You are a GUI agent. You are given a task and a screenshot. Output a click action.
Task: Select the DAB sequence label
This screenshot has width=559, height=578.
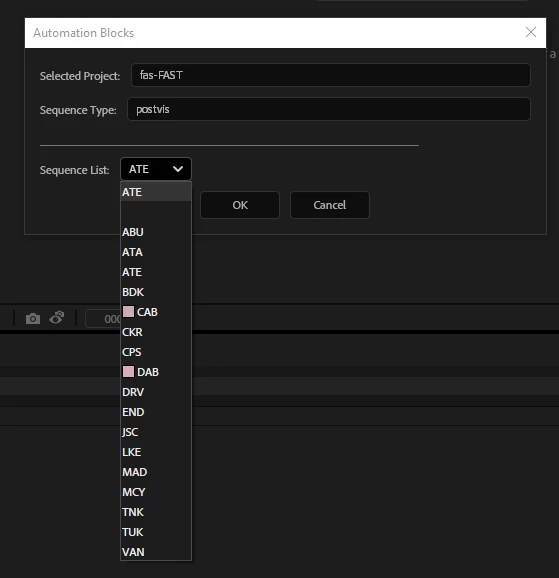[148, 372]
